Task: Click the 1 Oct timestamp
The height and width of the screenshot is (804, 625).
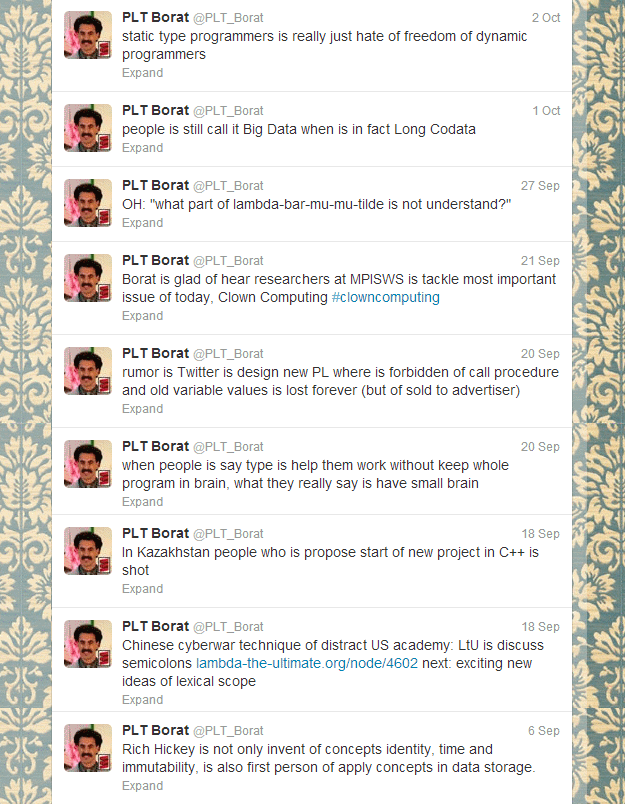Action: click(546, 111)
